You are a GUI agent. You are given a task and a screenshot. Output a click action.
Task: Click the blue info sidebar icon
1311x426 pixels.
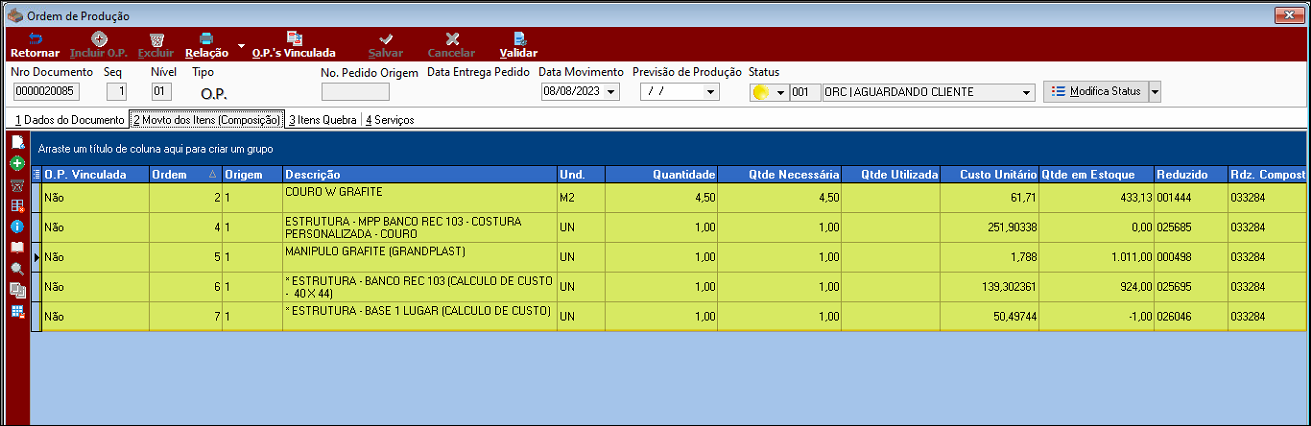(17, 227)
